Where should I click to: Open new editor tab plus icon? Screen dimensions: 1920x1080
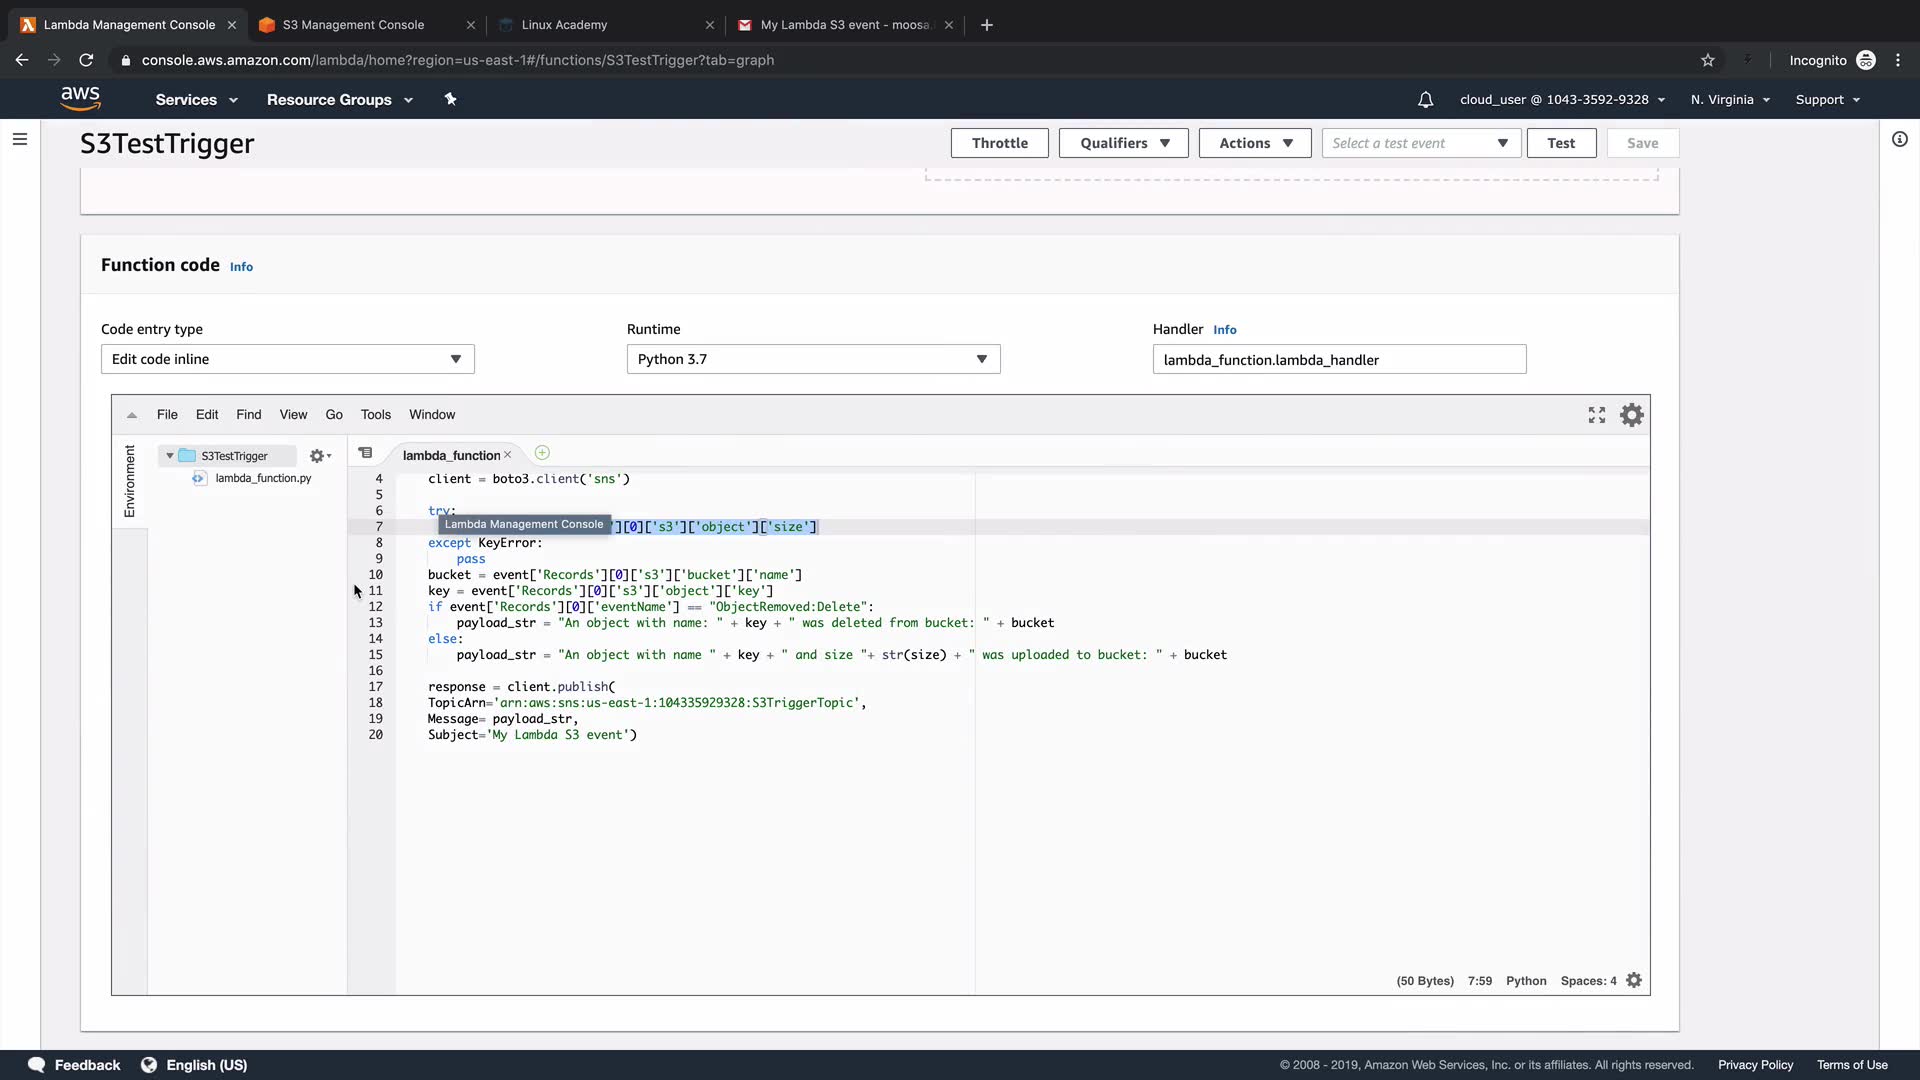[x=542, y=453]
